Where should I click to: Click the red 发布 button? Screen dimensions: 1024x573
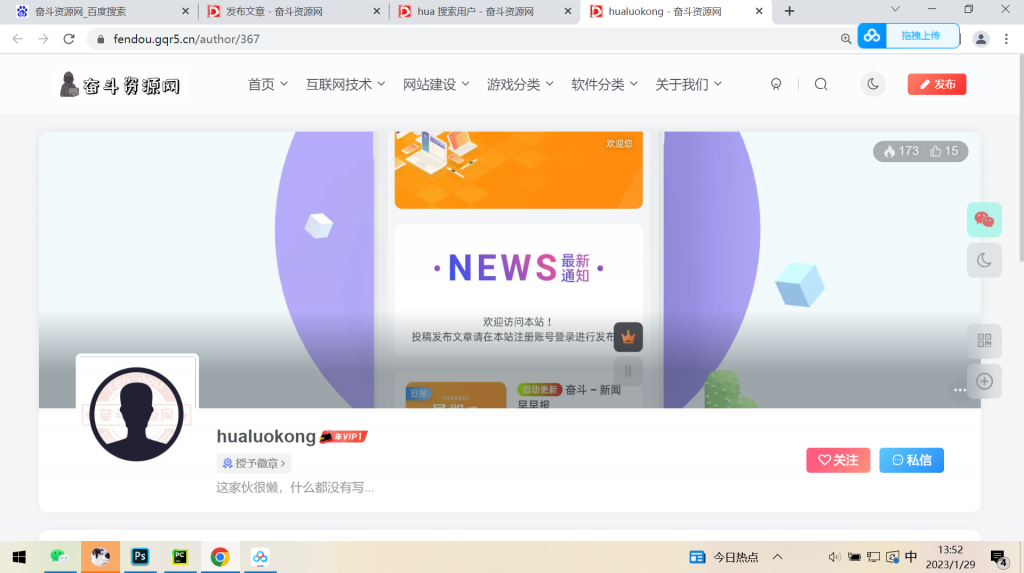[x=936, y=84]
